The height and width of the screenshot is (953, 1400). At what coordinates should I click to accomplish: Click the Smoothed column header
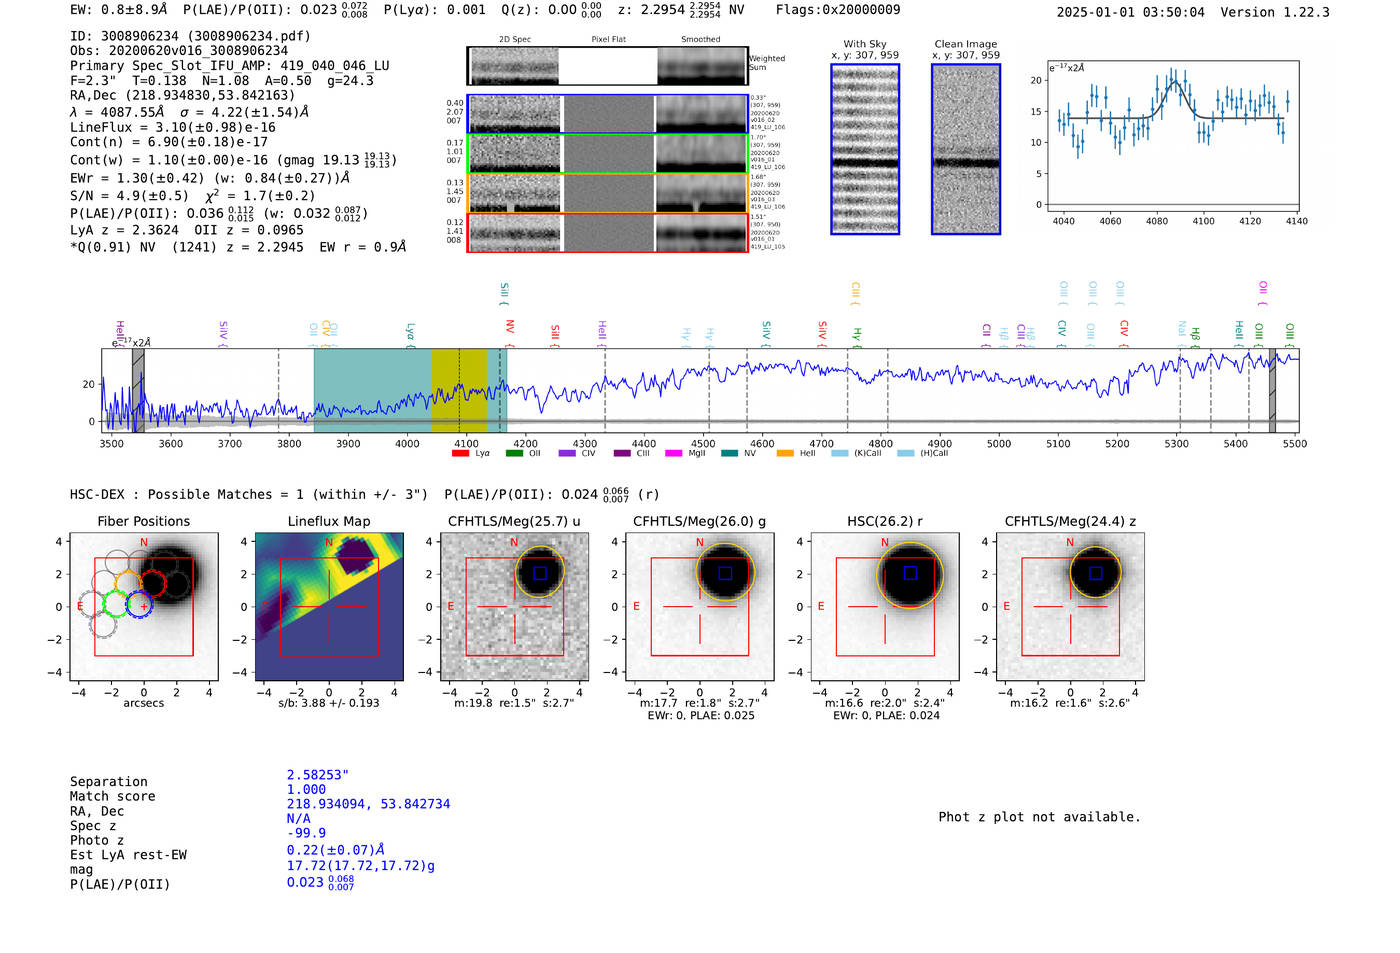pos(701,40)
